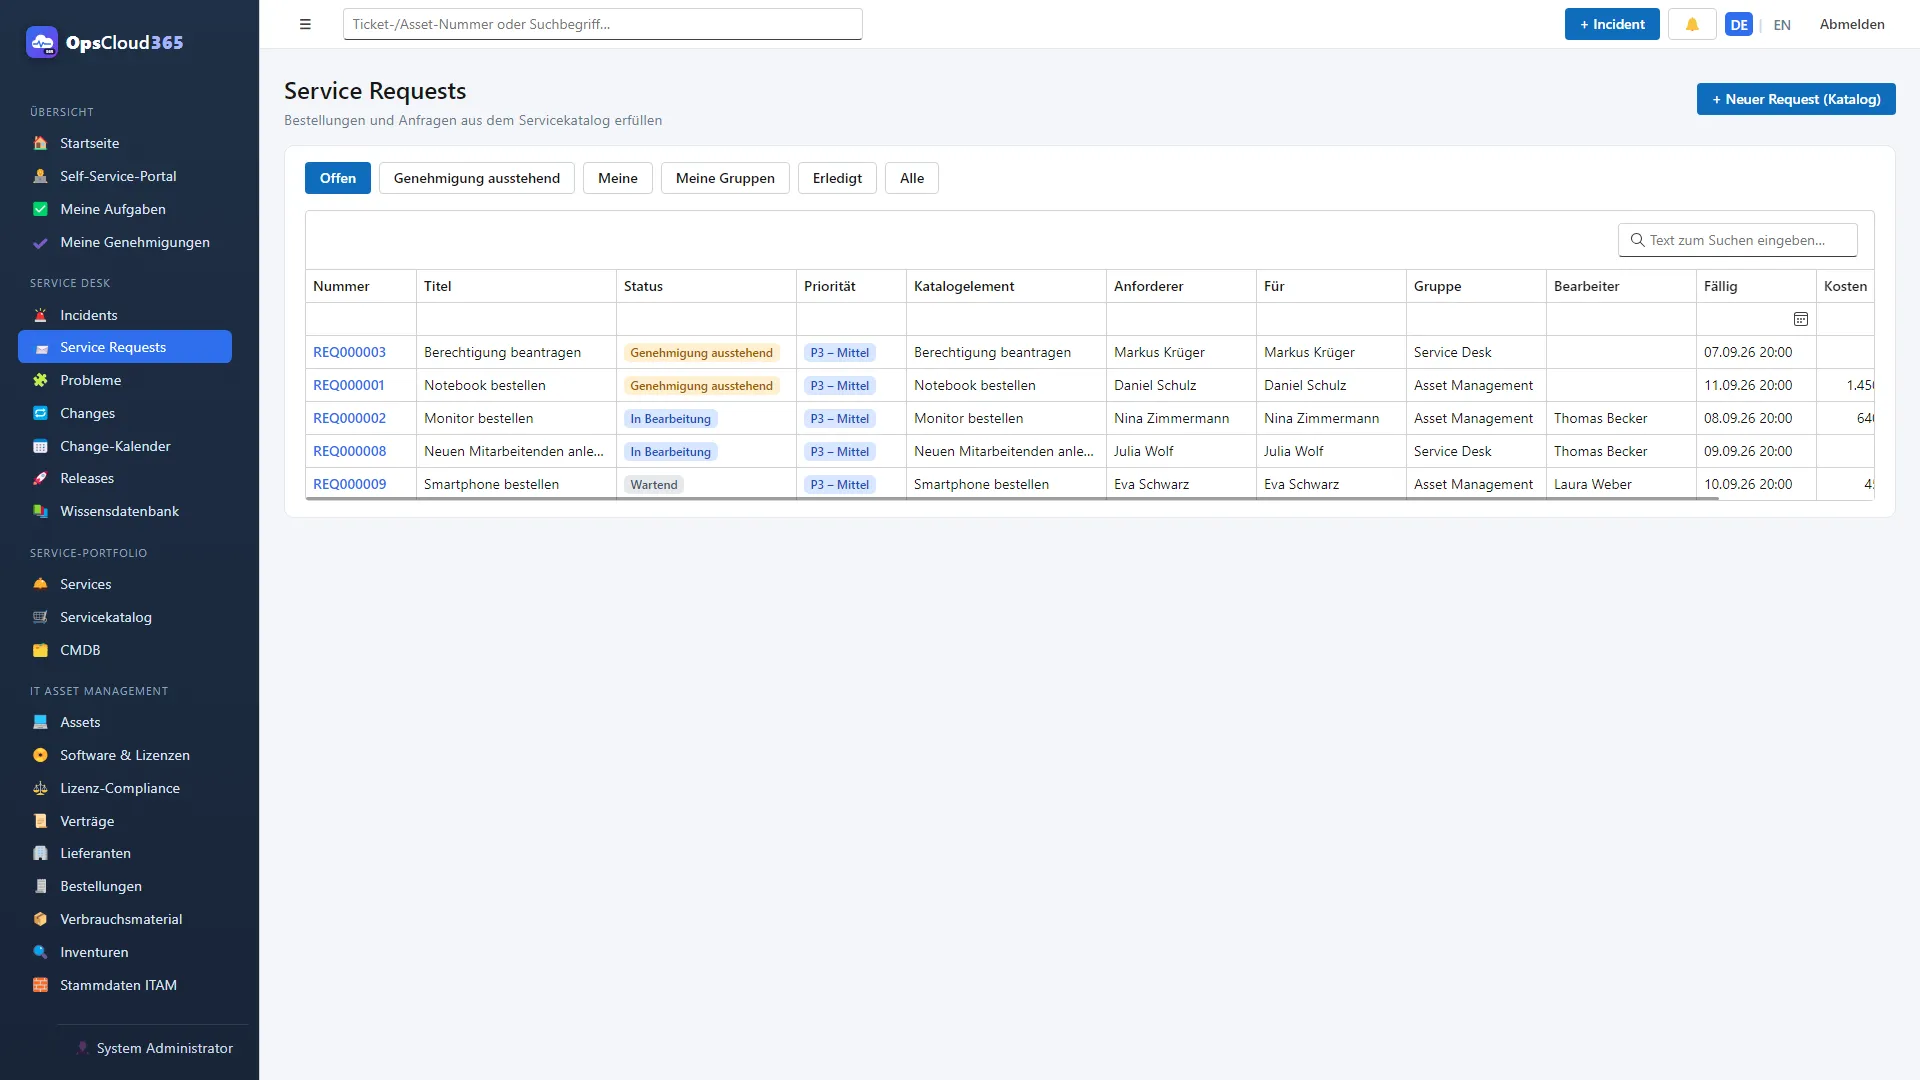Open request REQ000002

tap(349, 418)
